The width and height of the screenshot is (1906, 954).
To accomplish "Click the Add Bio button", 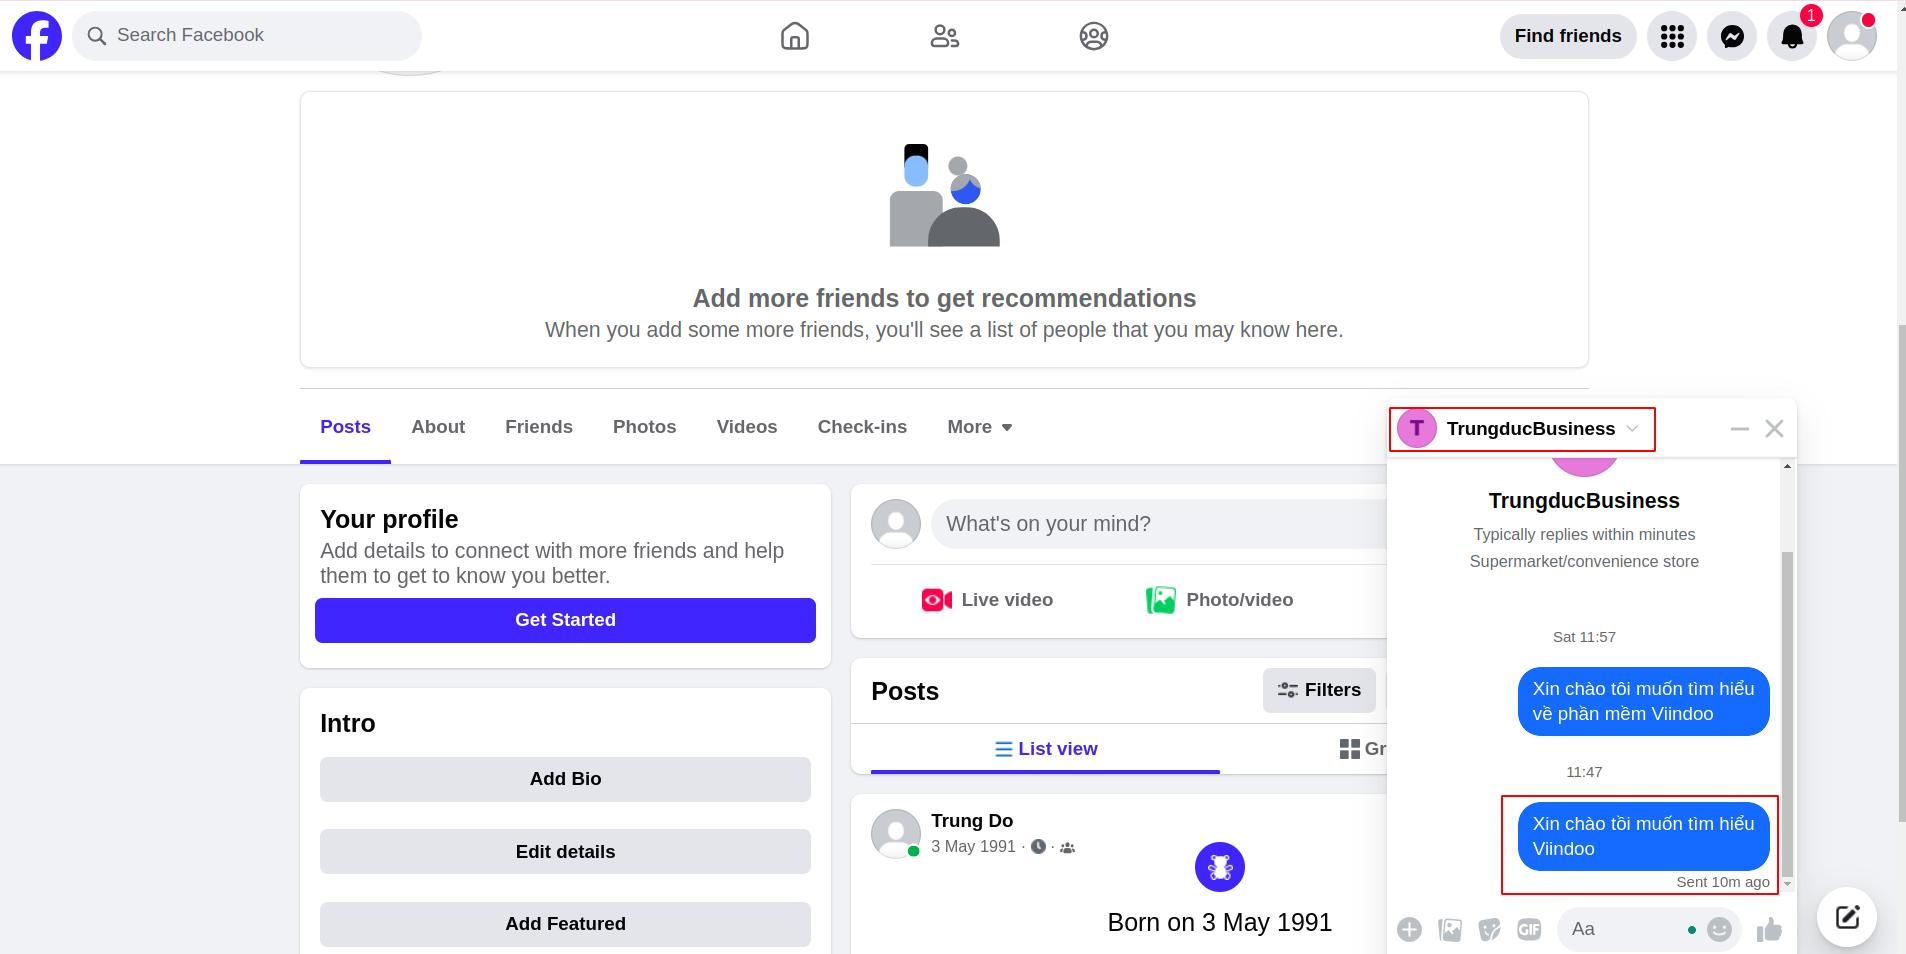I will click(x=565, y=779).
